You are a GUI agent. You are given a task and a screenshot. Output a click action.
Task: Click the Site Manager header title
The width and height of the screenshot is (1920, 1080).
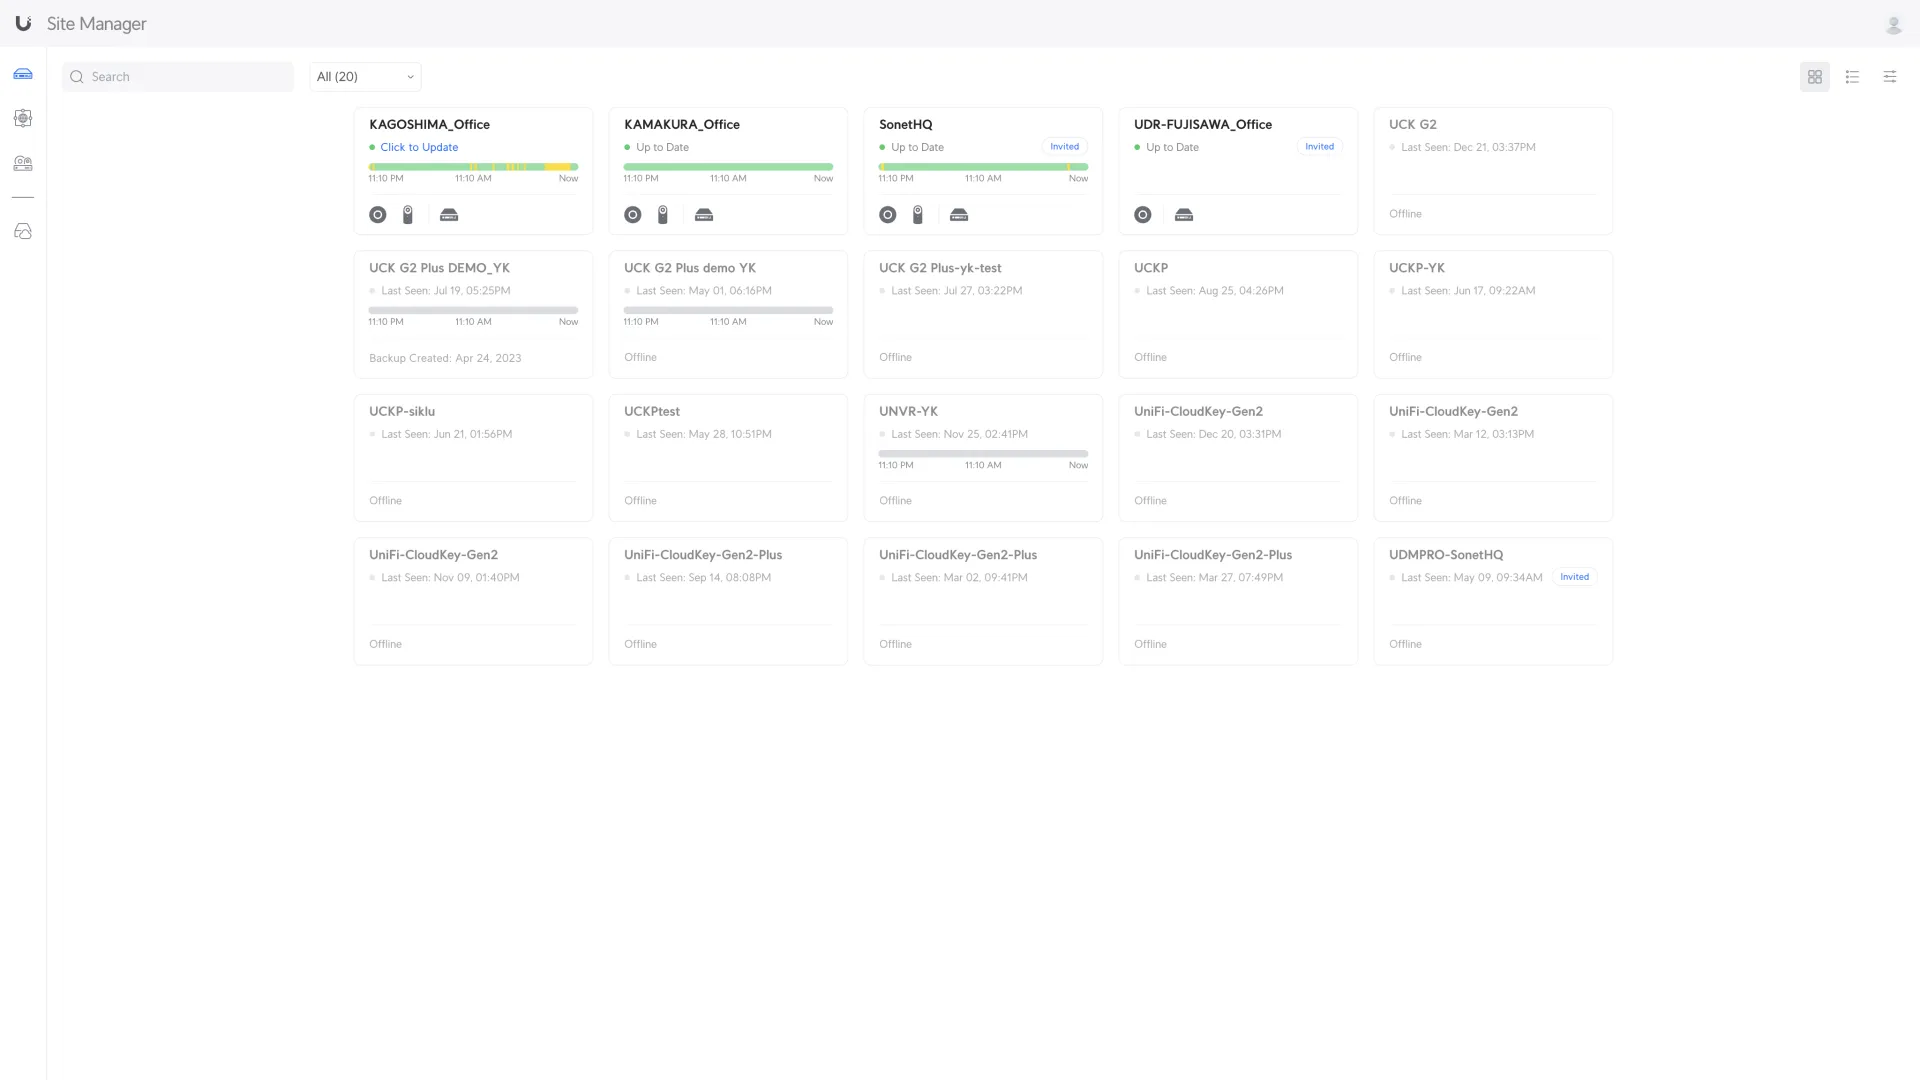click(96, 24)
